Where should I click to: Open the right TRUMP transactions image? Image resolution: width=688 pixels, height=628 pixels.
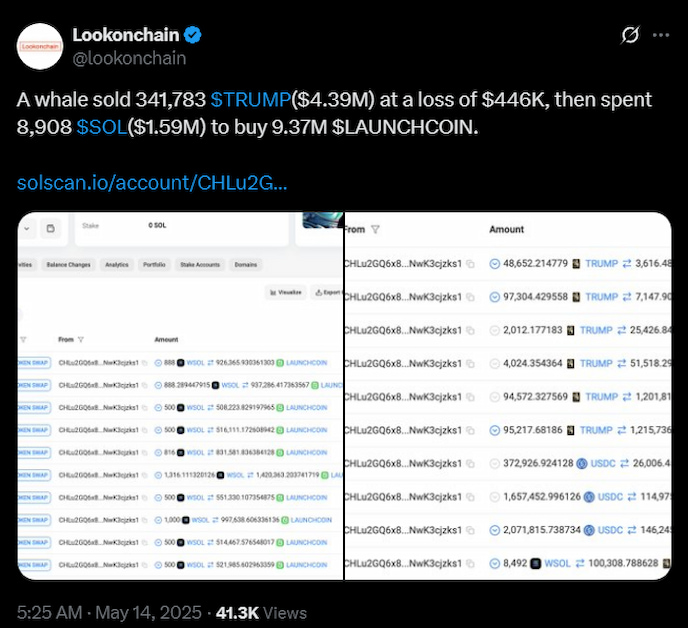[x=508, y=396]
